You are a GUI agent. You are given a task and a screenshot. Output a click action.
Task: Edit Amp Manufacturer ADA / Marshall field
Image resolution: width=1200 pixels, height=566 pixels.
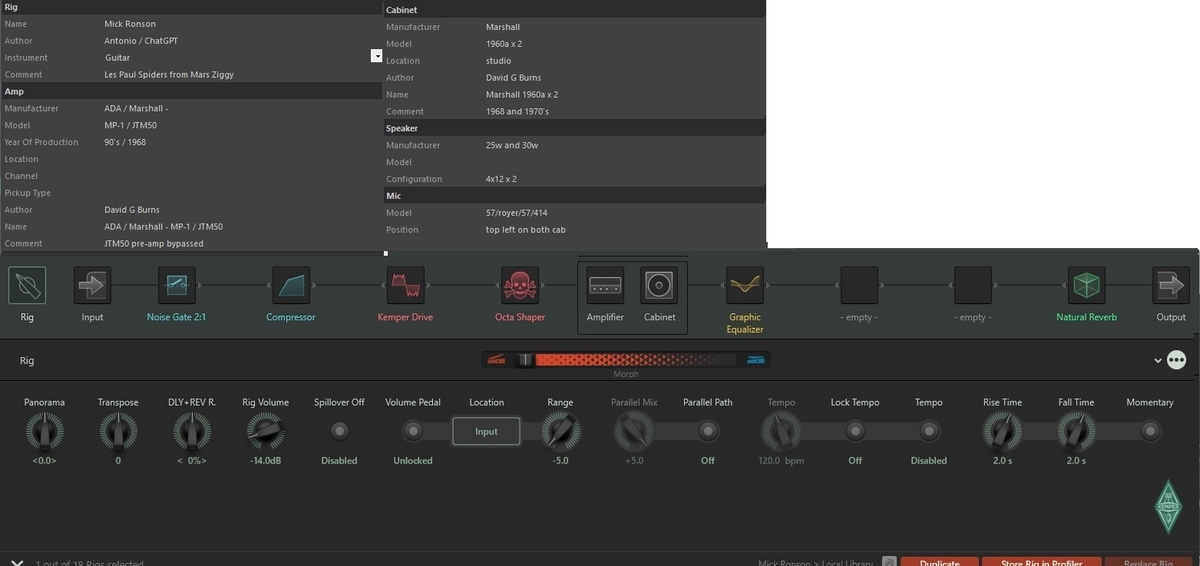(240, 108)
